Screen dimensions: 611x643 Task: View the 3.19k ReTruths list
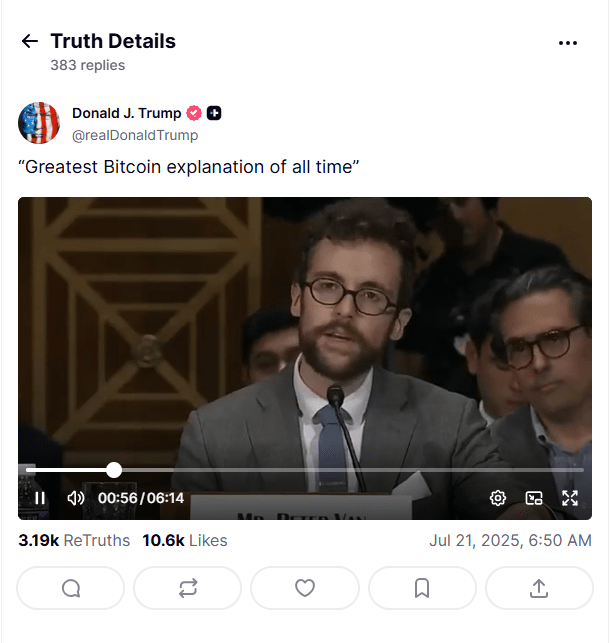pyautogui.click(x=74, y=540)
